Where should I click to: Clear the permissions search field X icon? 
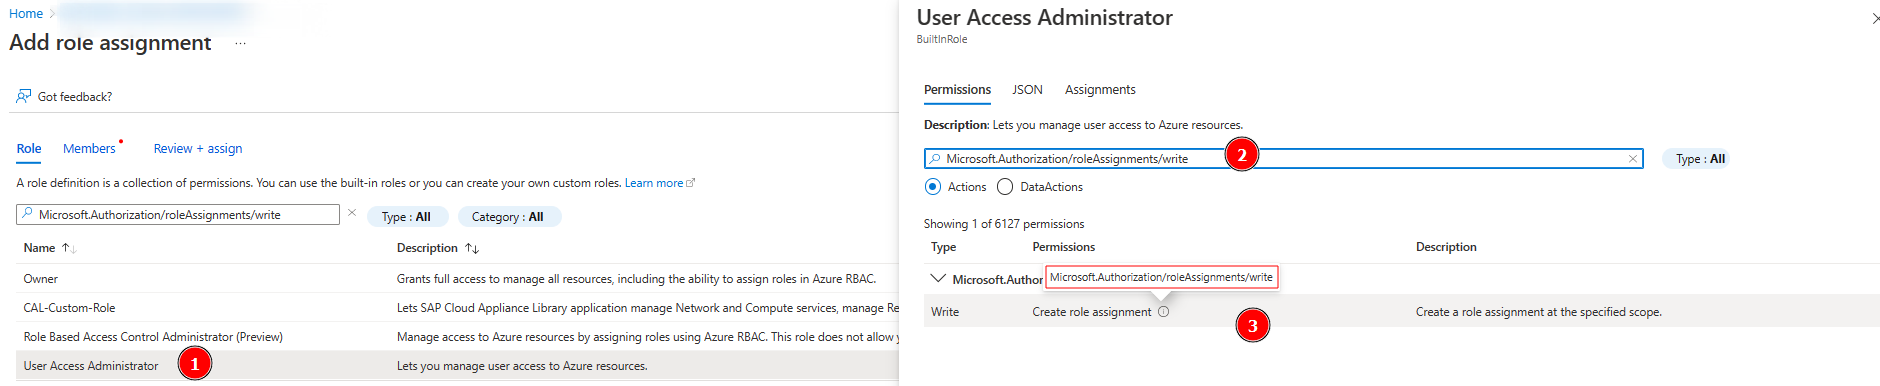[1632, 159]
